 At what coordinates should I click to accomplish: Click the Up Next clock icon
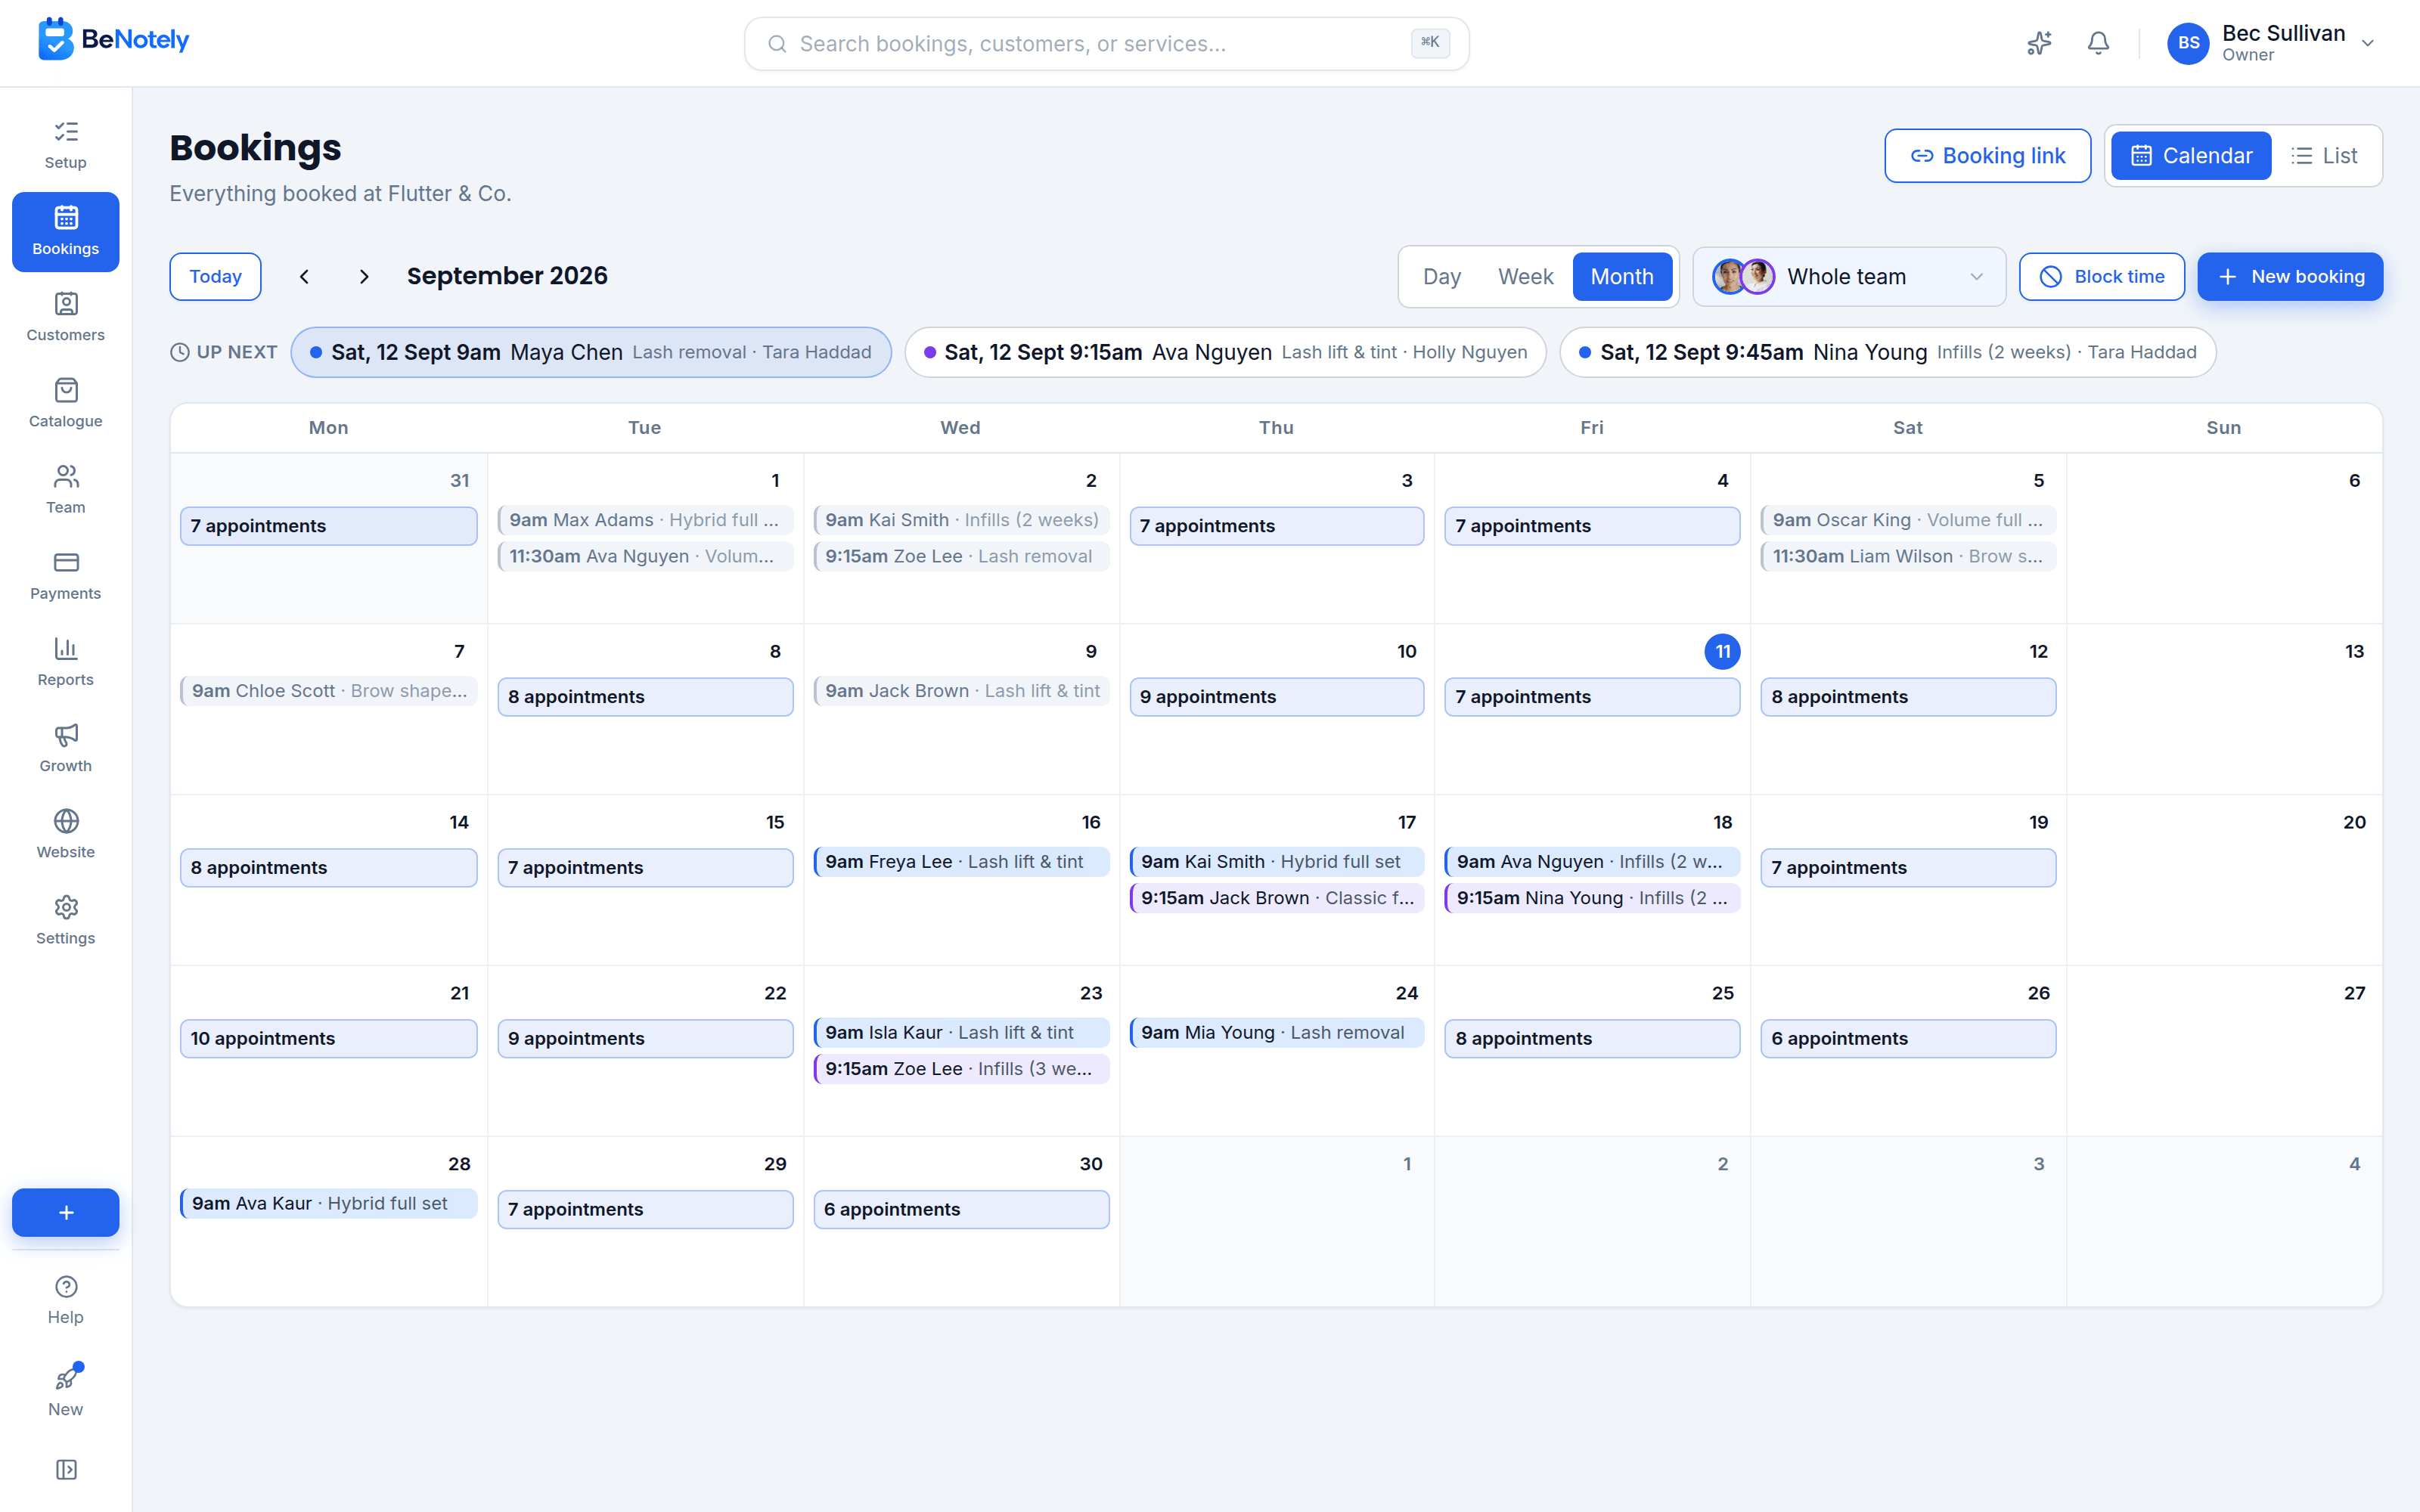pyautogui.click(x=180, y=352)
